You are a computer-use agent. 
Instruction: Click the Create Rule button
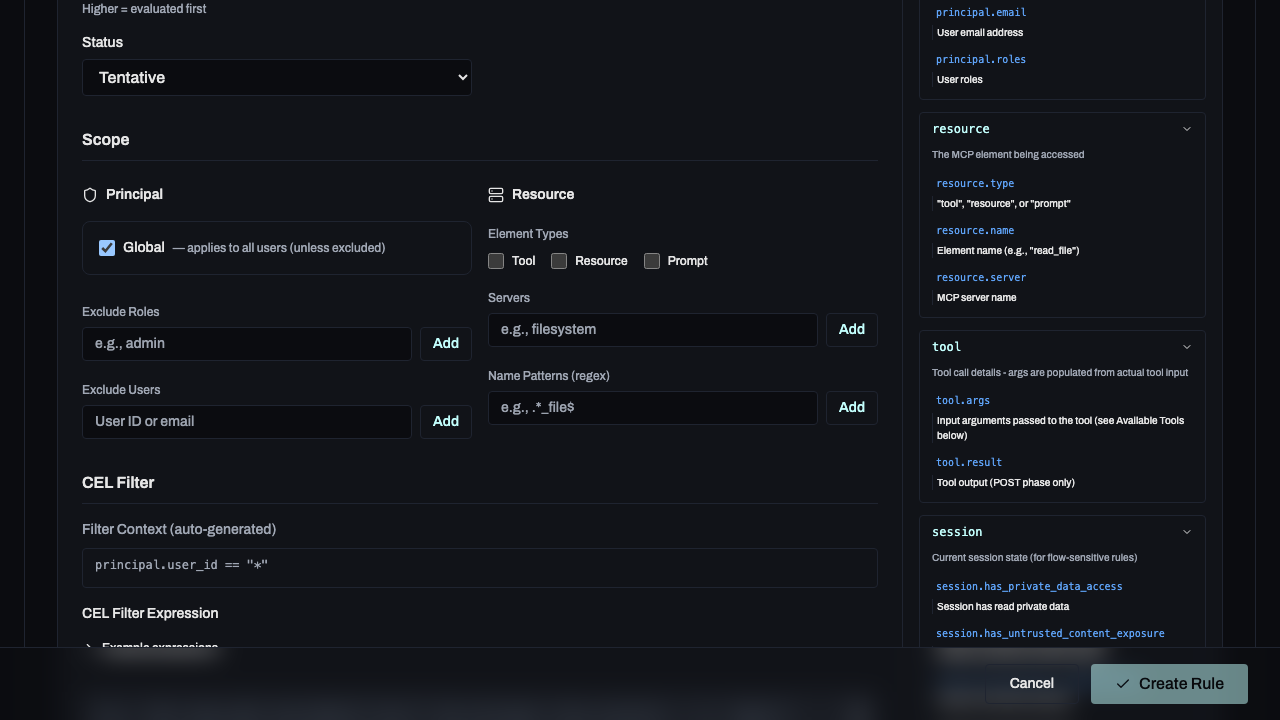[1169, 684]
